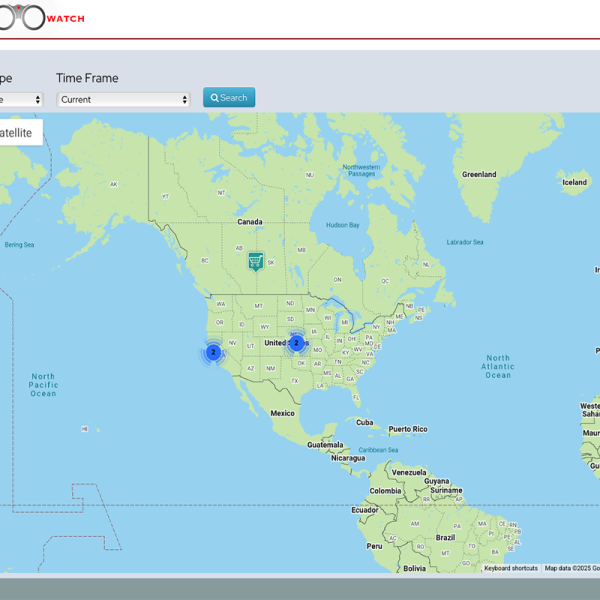Click the North Pacific Ocean label
The width and height of the screenshot is (600, 600).
point(43,385)
